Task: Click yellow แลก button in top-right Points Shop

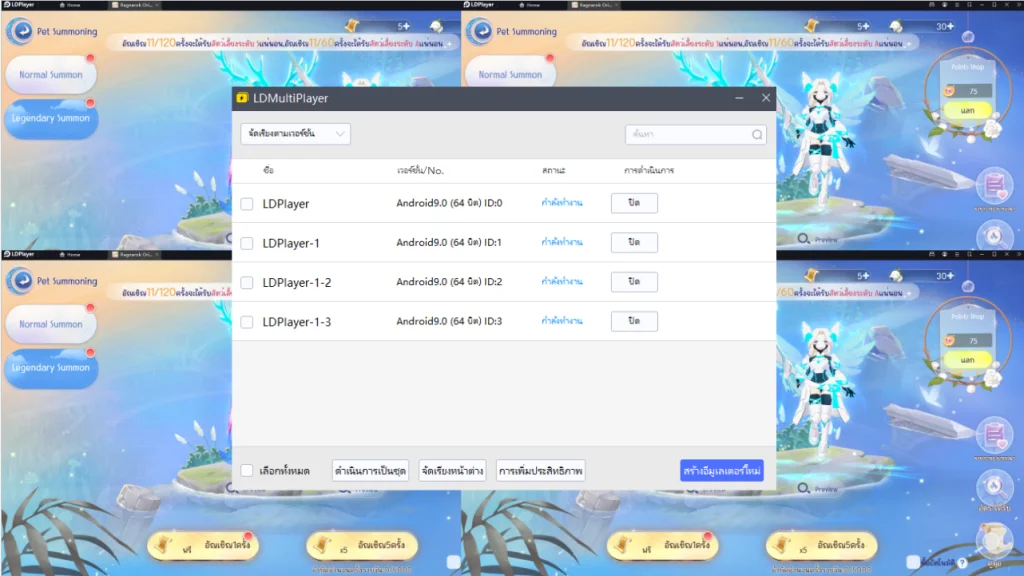Action: (967, 110)
